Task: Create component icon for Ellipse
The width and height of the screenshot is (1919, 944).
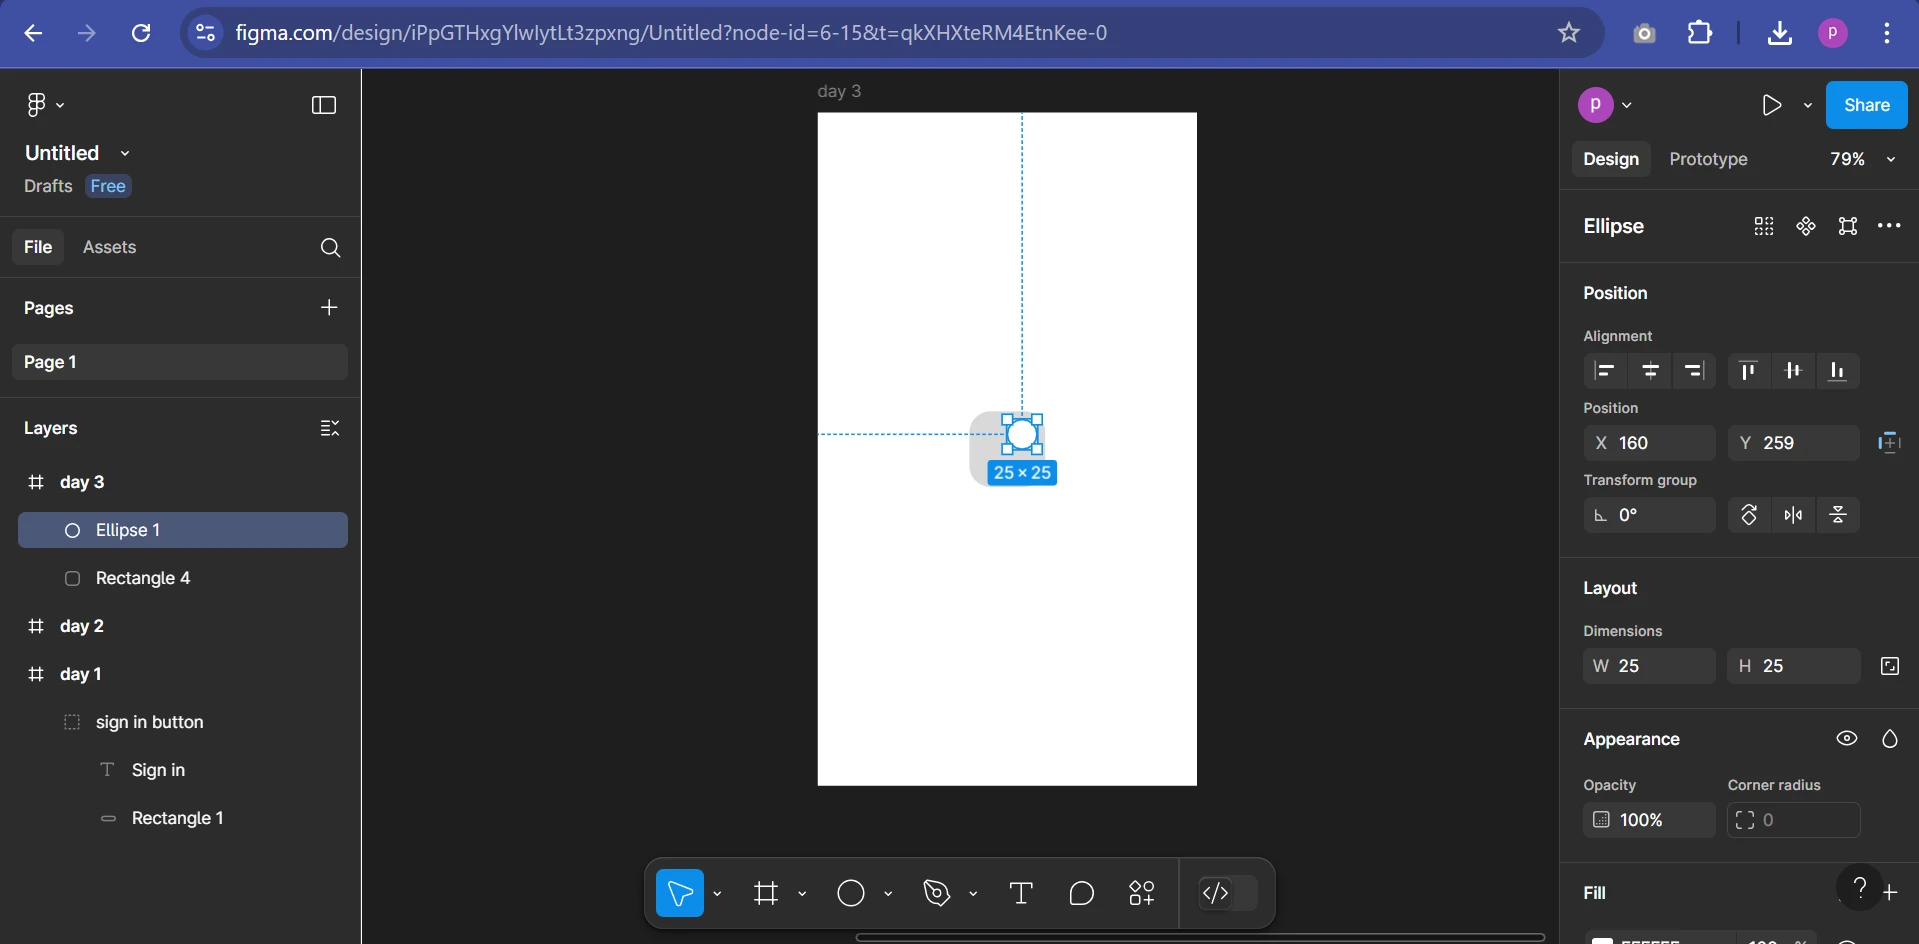Action: (x=1805, y=226)
